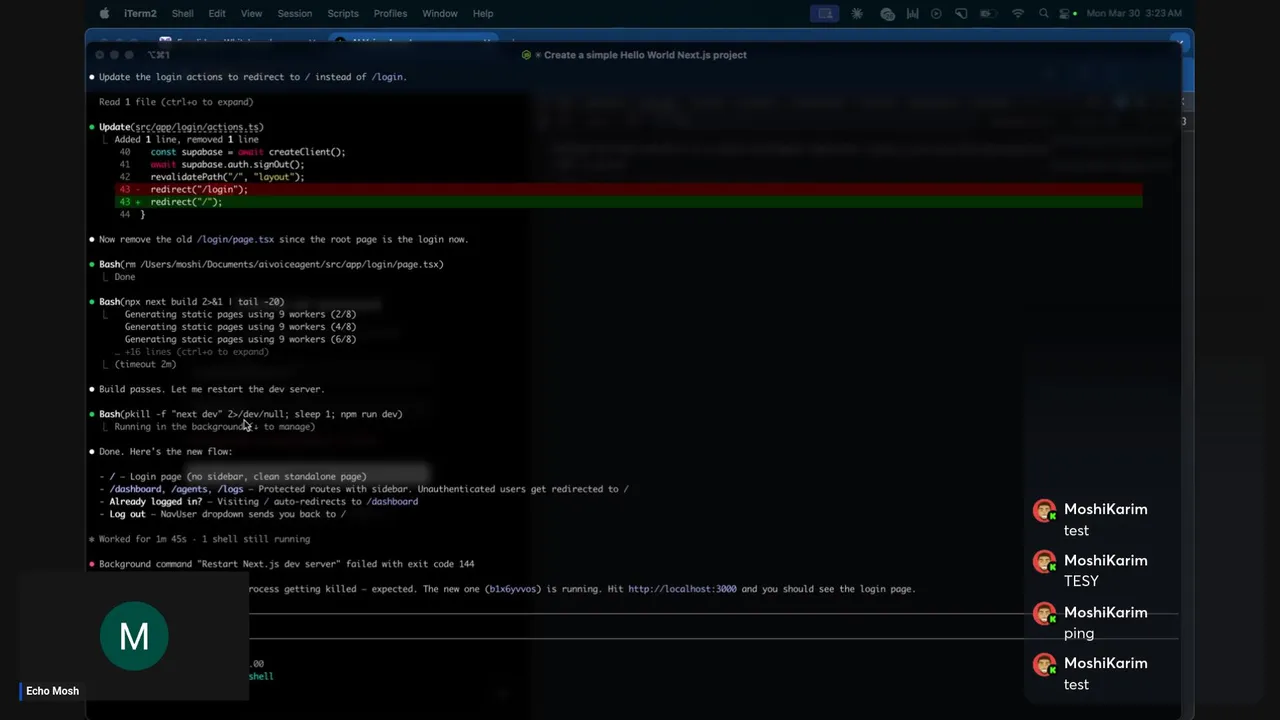Click the removed red line redirect("/login")

(630, 189)
